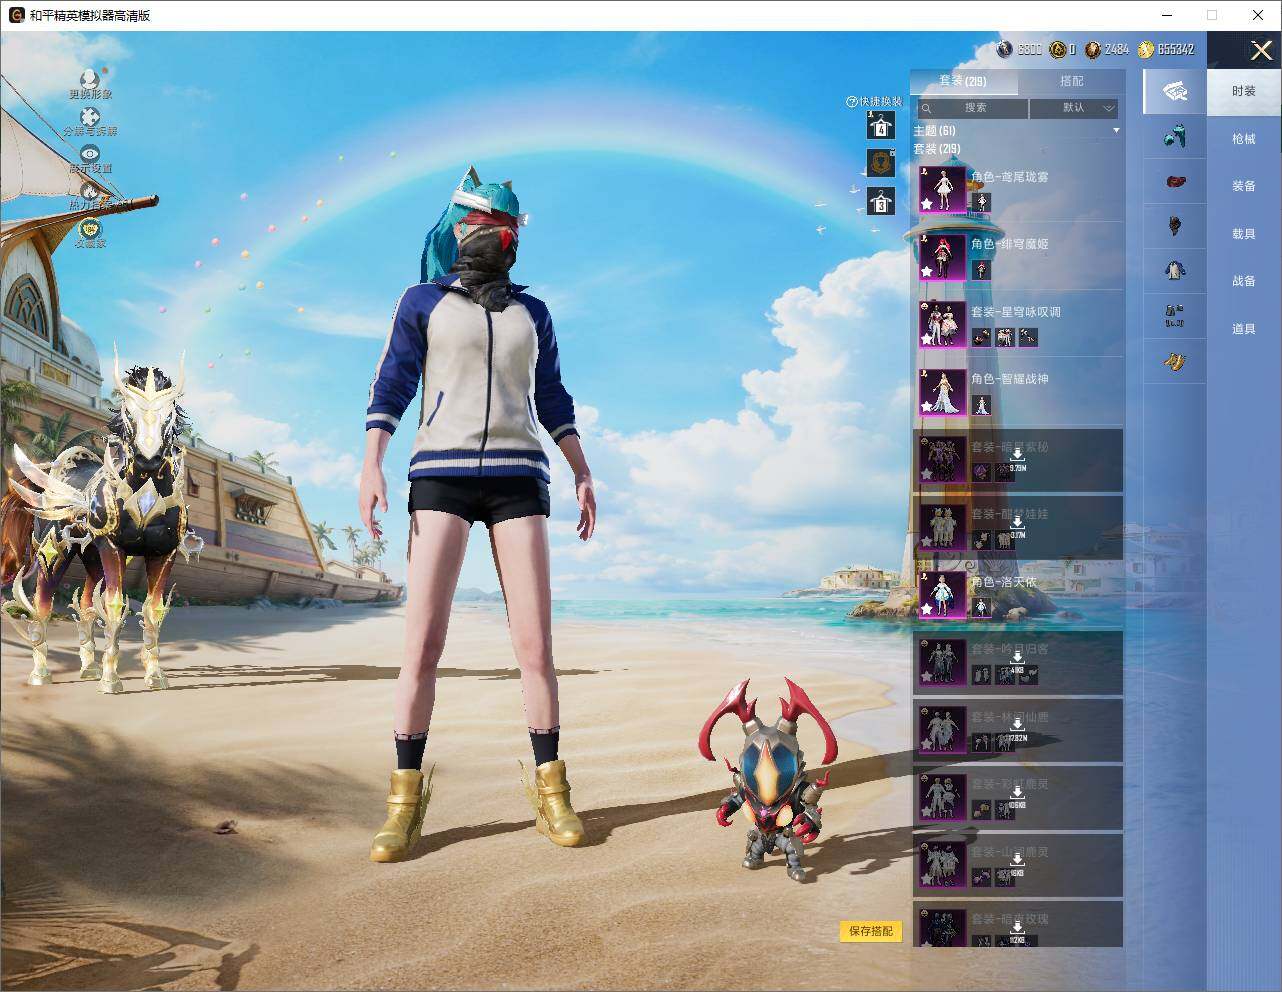Toggle the locked emblem quick-change slot
This screenshot has width=1282, height=992.
coord(880,163)
